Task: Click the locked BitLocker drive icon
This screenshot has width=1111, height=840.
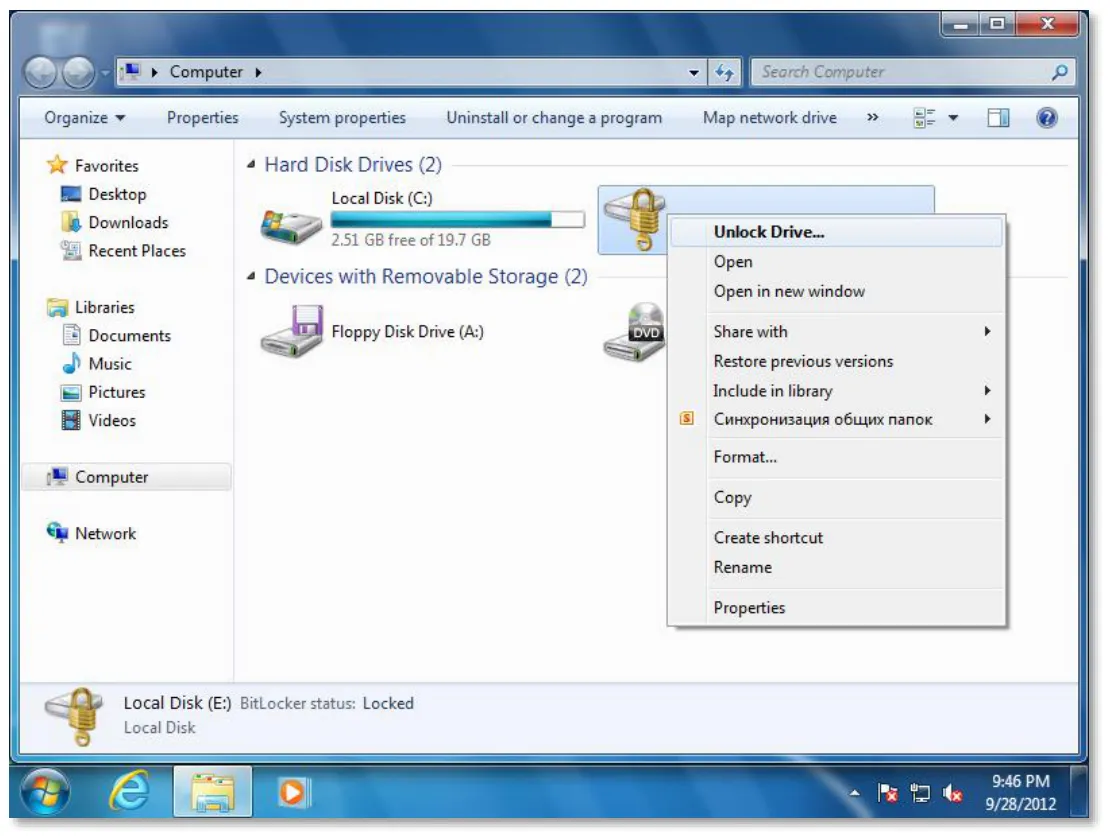Action: 636,219
